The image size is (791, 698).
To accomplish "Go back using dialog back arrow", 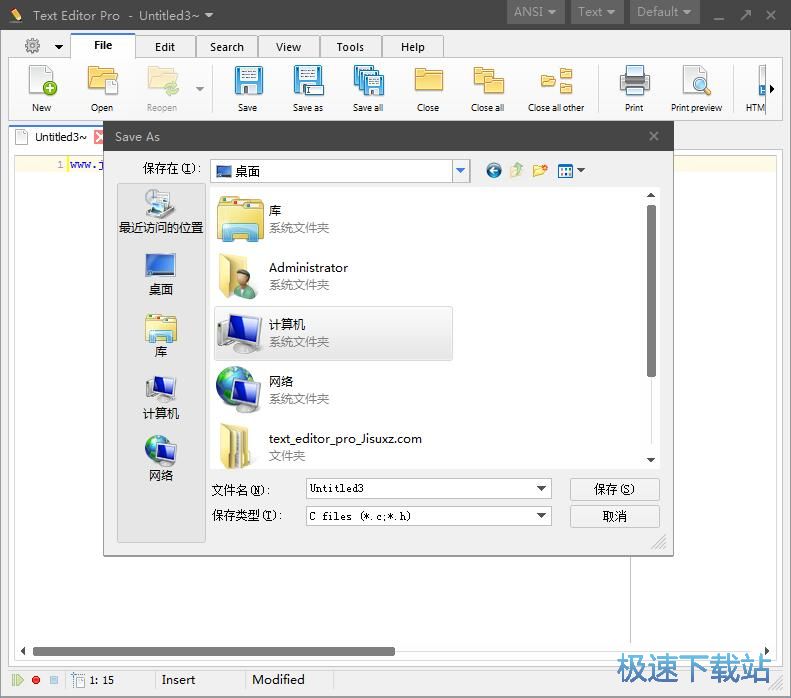I will click(493, 171).
